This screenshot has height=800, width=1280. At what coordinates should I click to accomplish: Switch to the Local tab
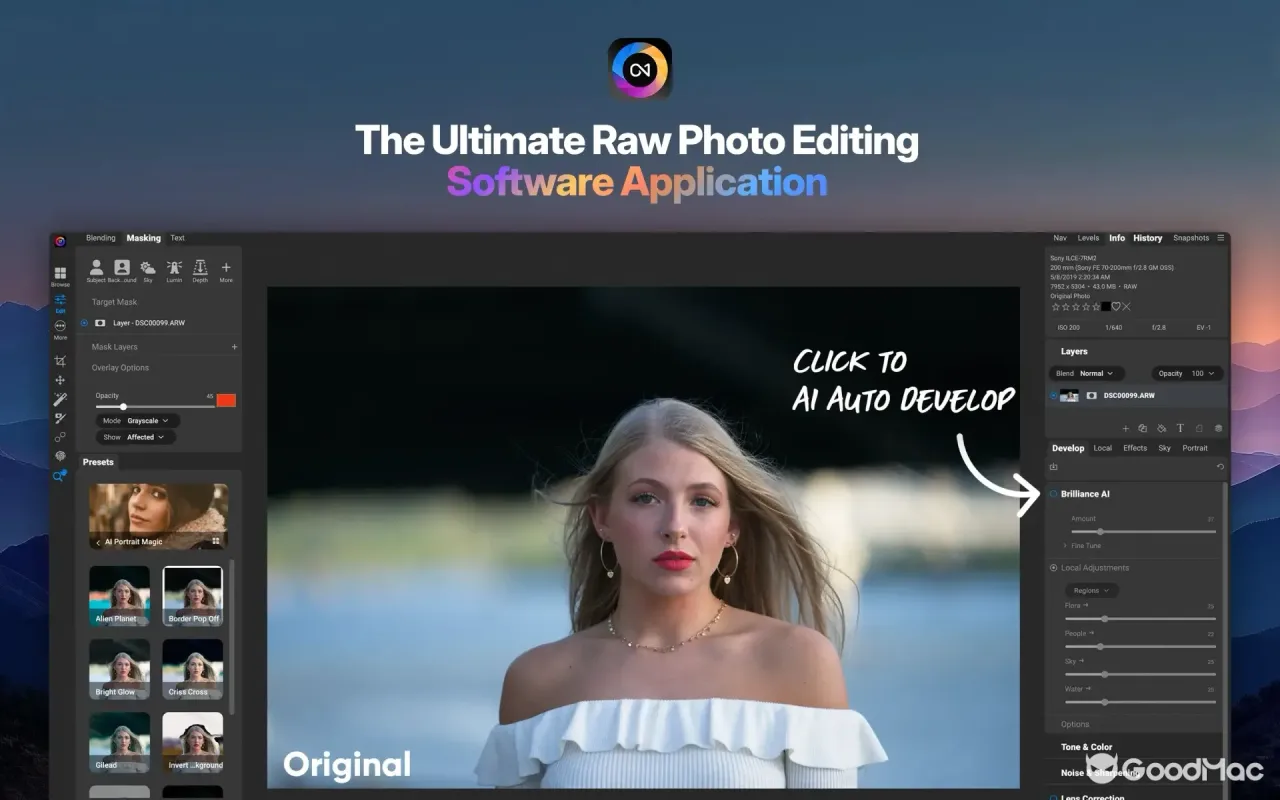1102,448
